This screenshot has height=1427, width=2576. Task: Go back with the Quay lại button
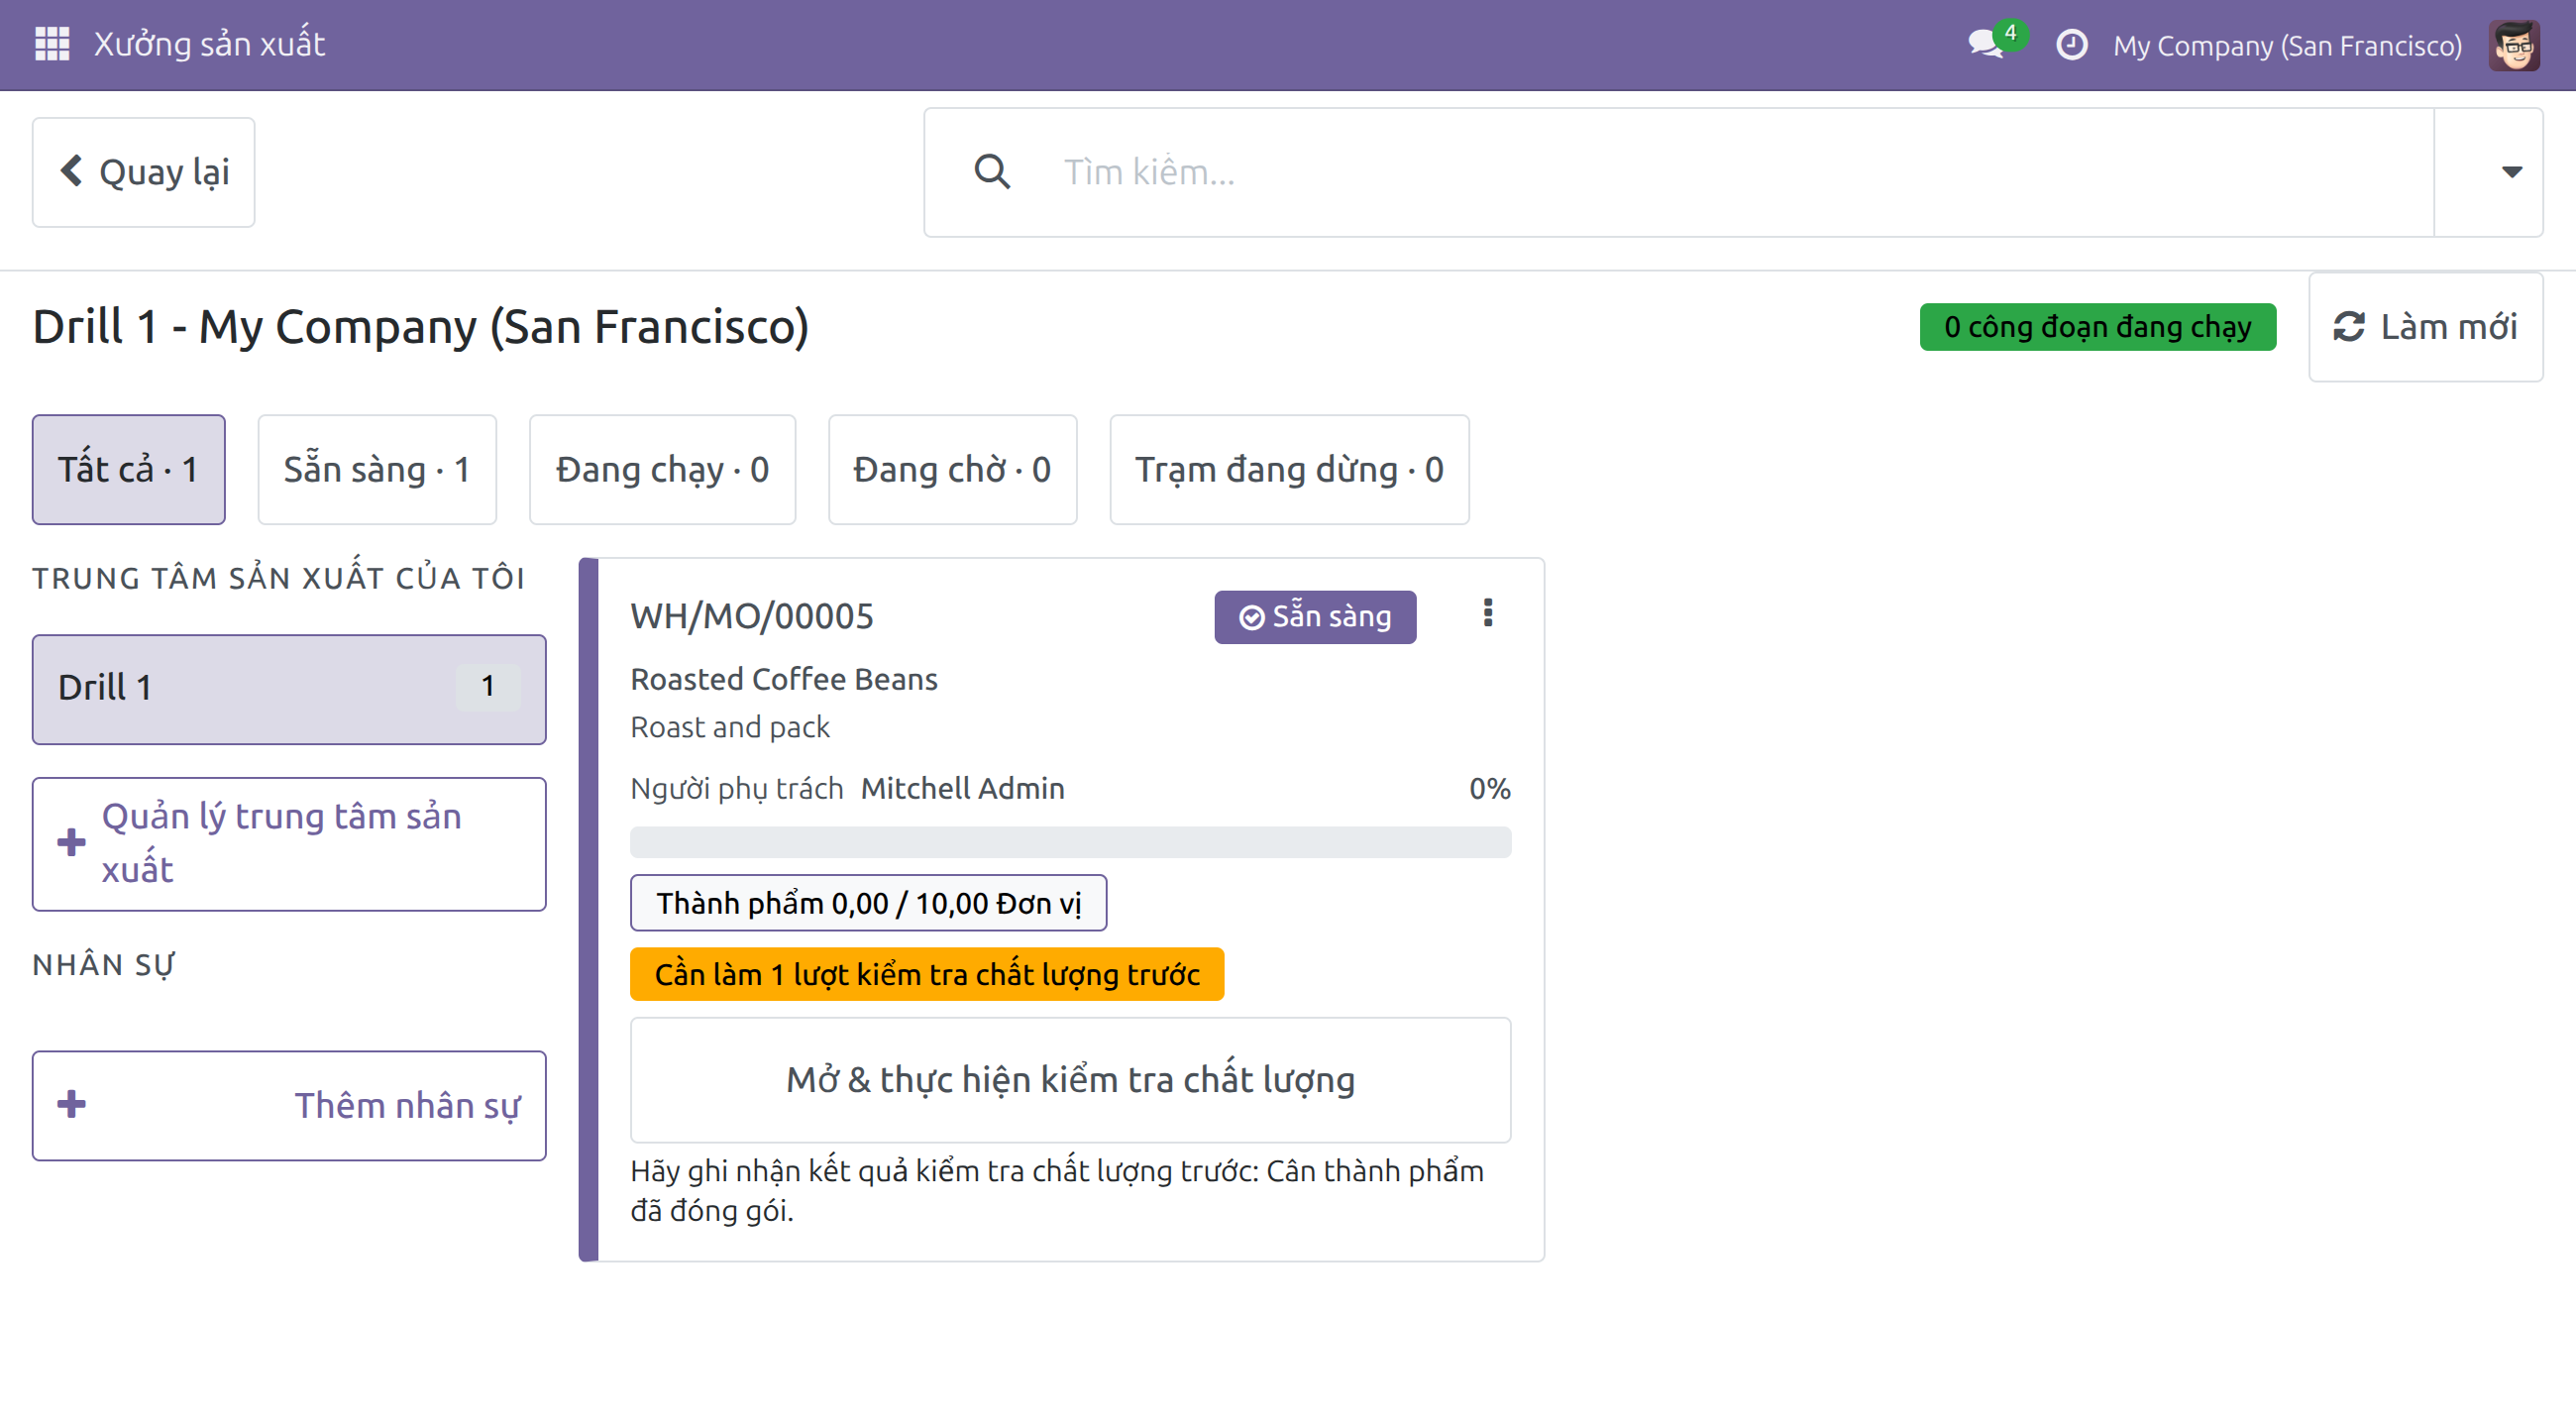[143, 172]
